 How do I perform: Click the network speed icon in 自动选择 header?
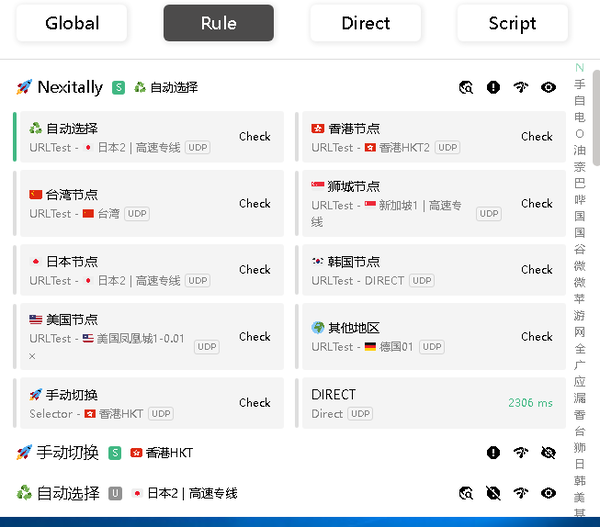pos(520,493)
